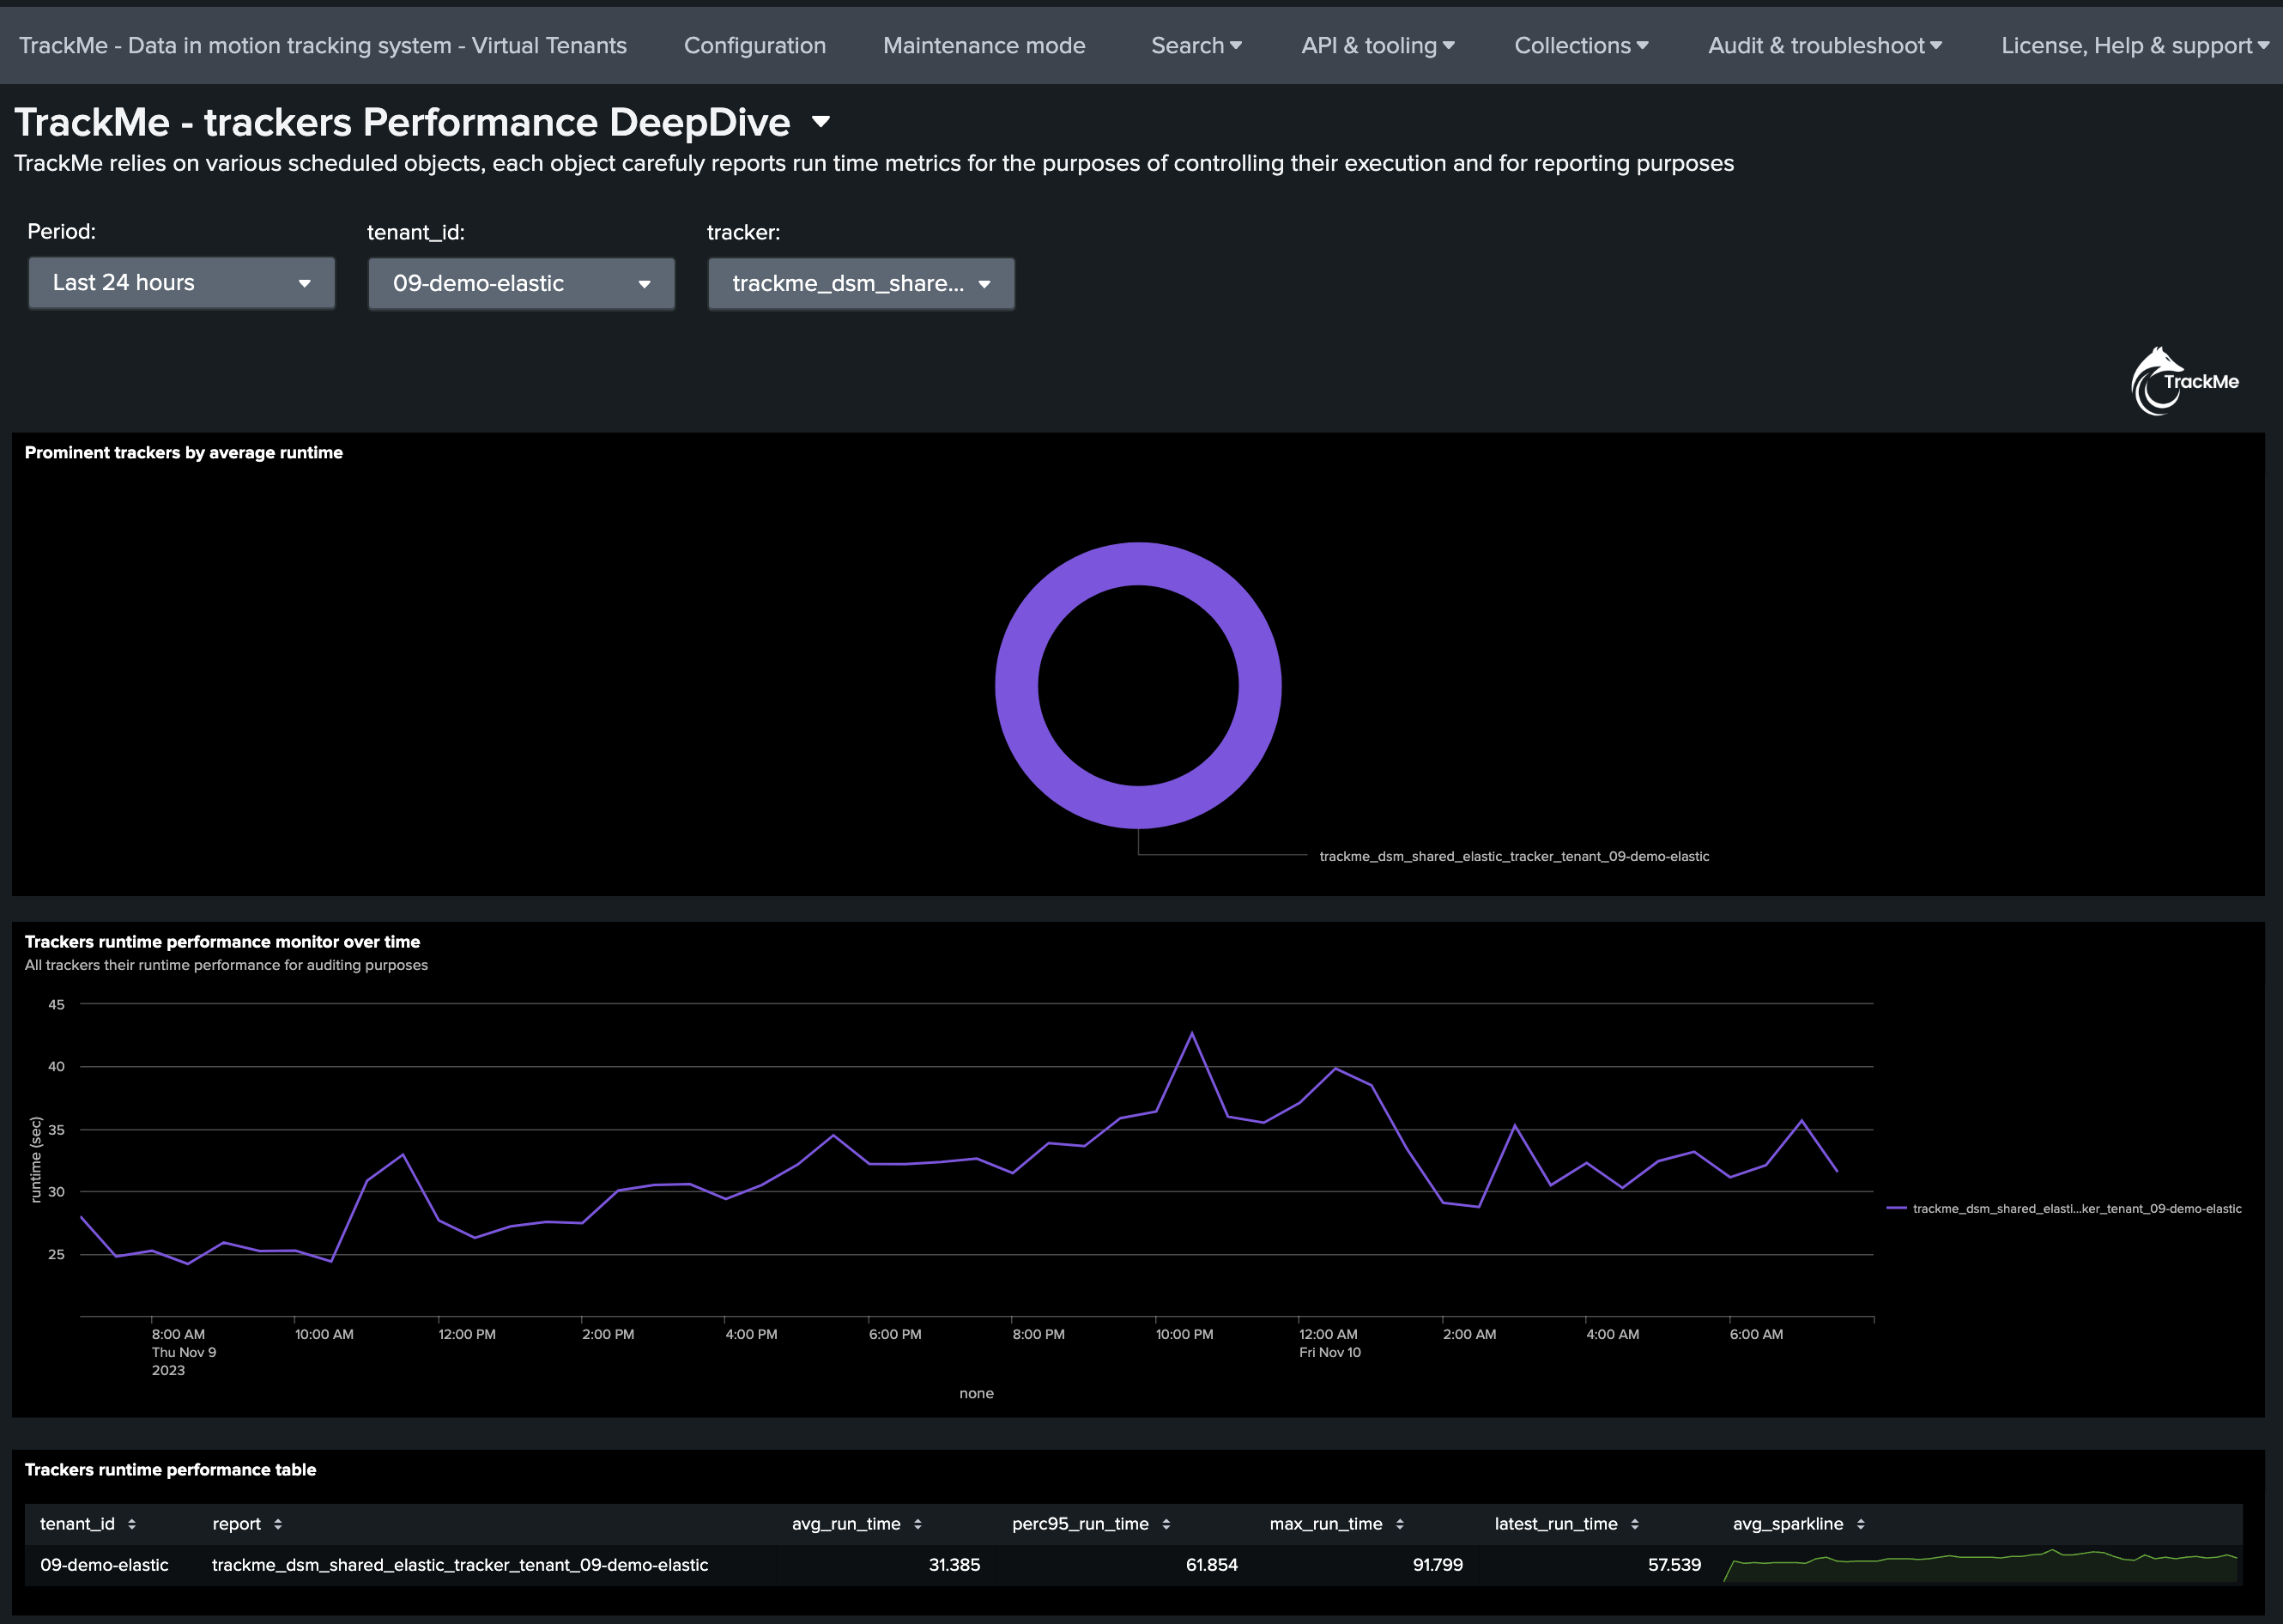2283x1624 pixels.
Task: Open the Configuration nav item
Action: point(754,46)
